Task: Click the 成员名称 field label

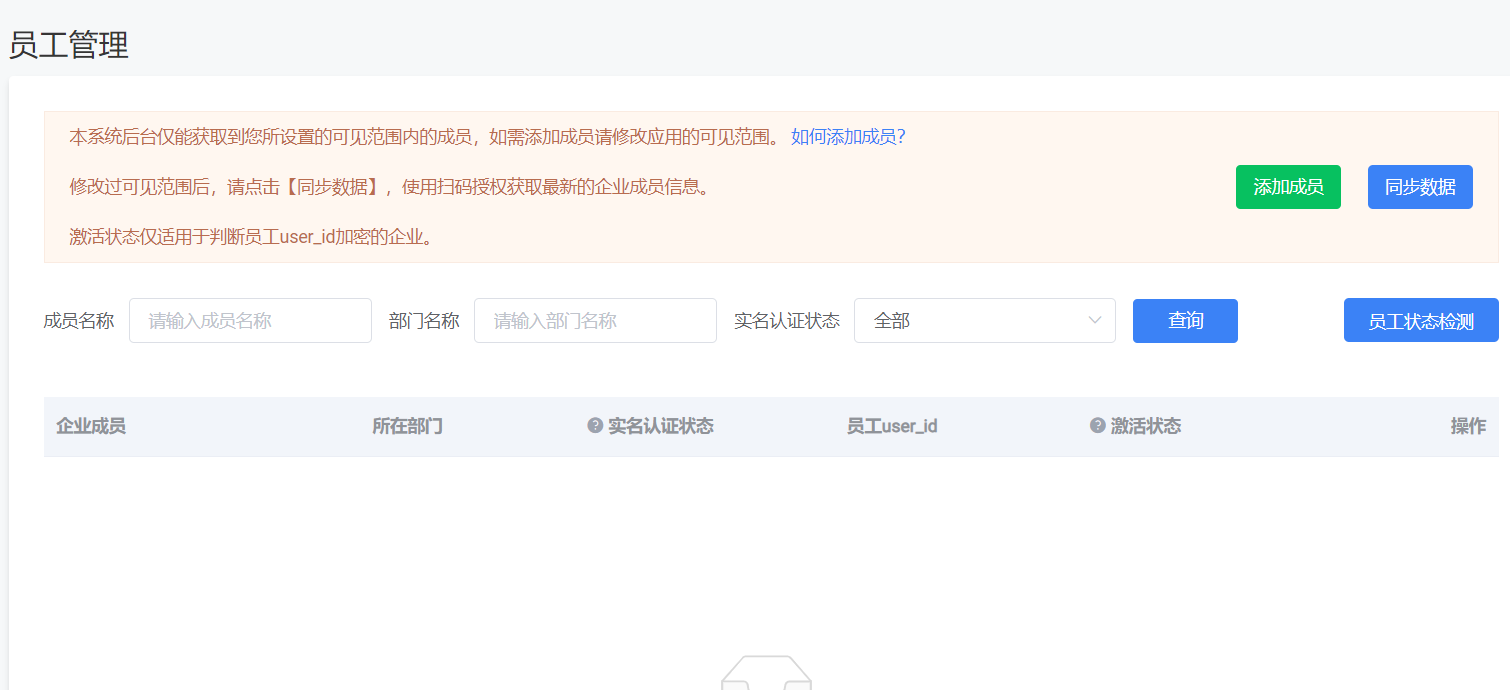Action: click(x=79, y=321)
